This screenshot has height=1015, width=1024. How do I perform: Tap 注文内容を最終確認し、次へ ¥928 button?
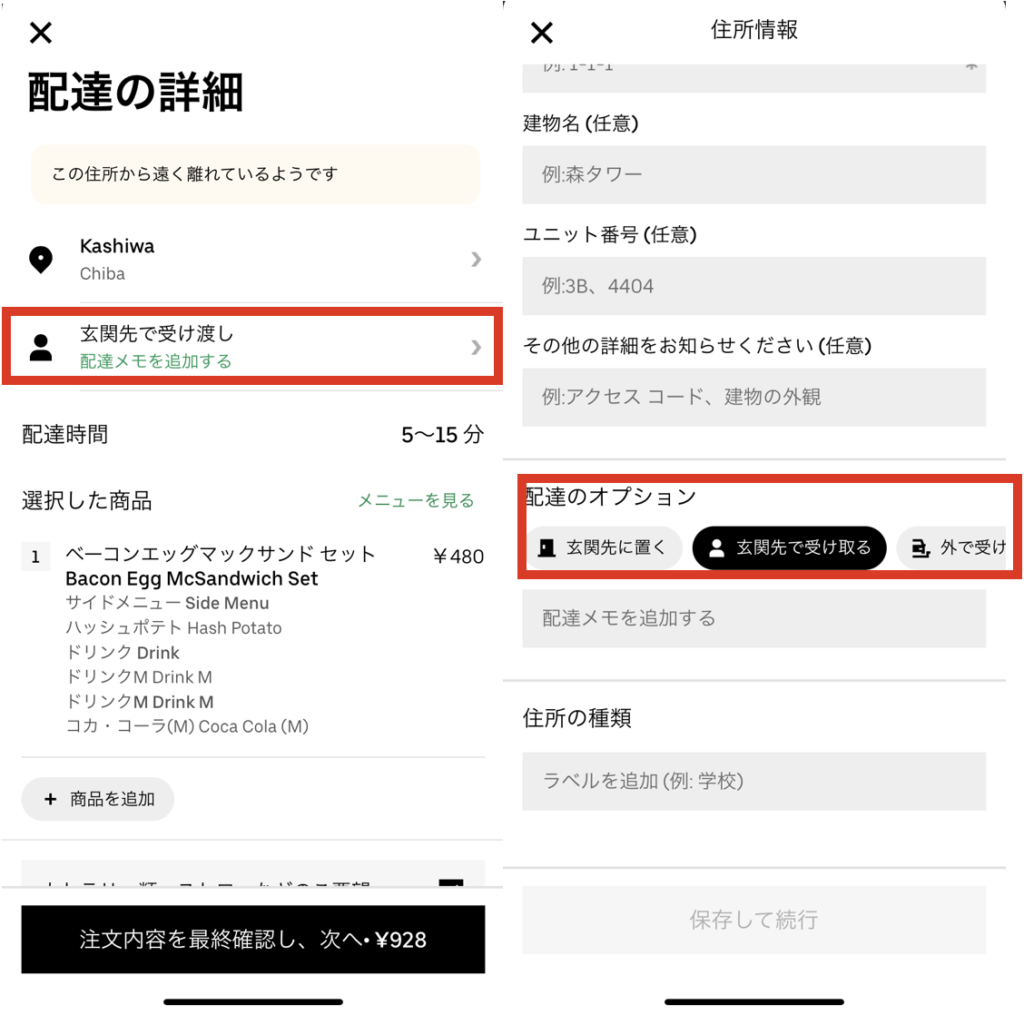click(x=253, y=939)
